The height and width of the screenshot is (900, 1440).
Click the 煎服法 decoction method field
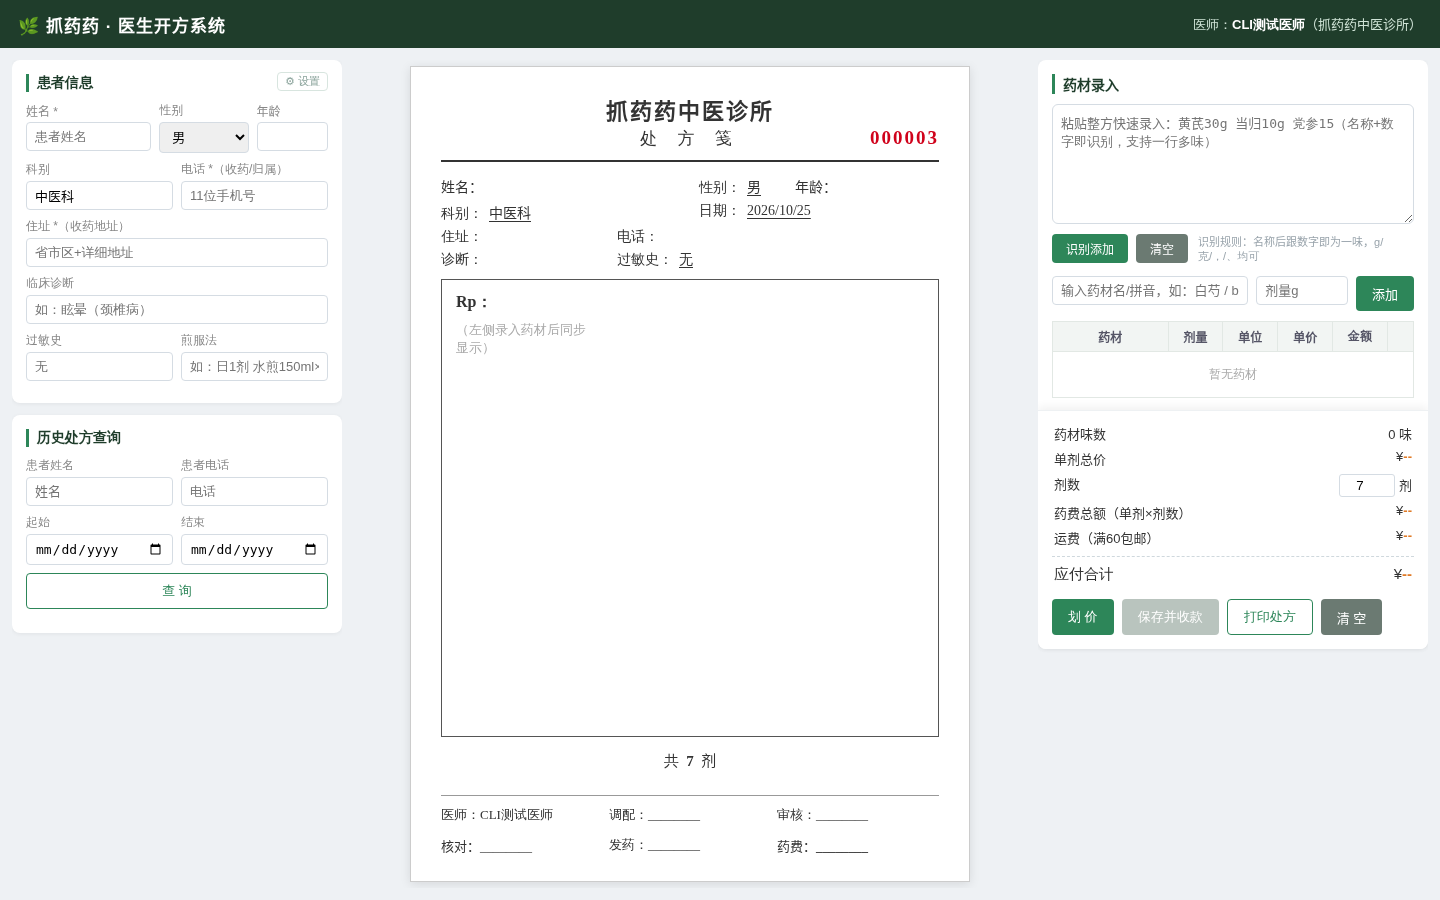(254, 367)
